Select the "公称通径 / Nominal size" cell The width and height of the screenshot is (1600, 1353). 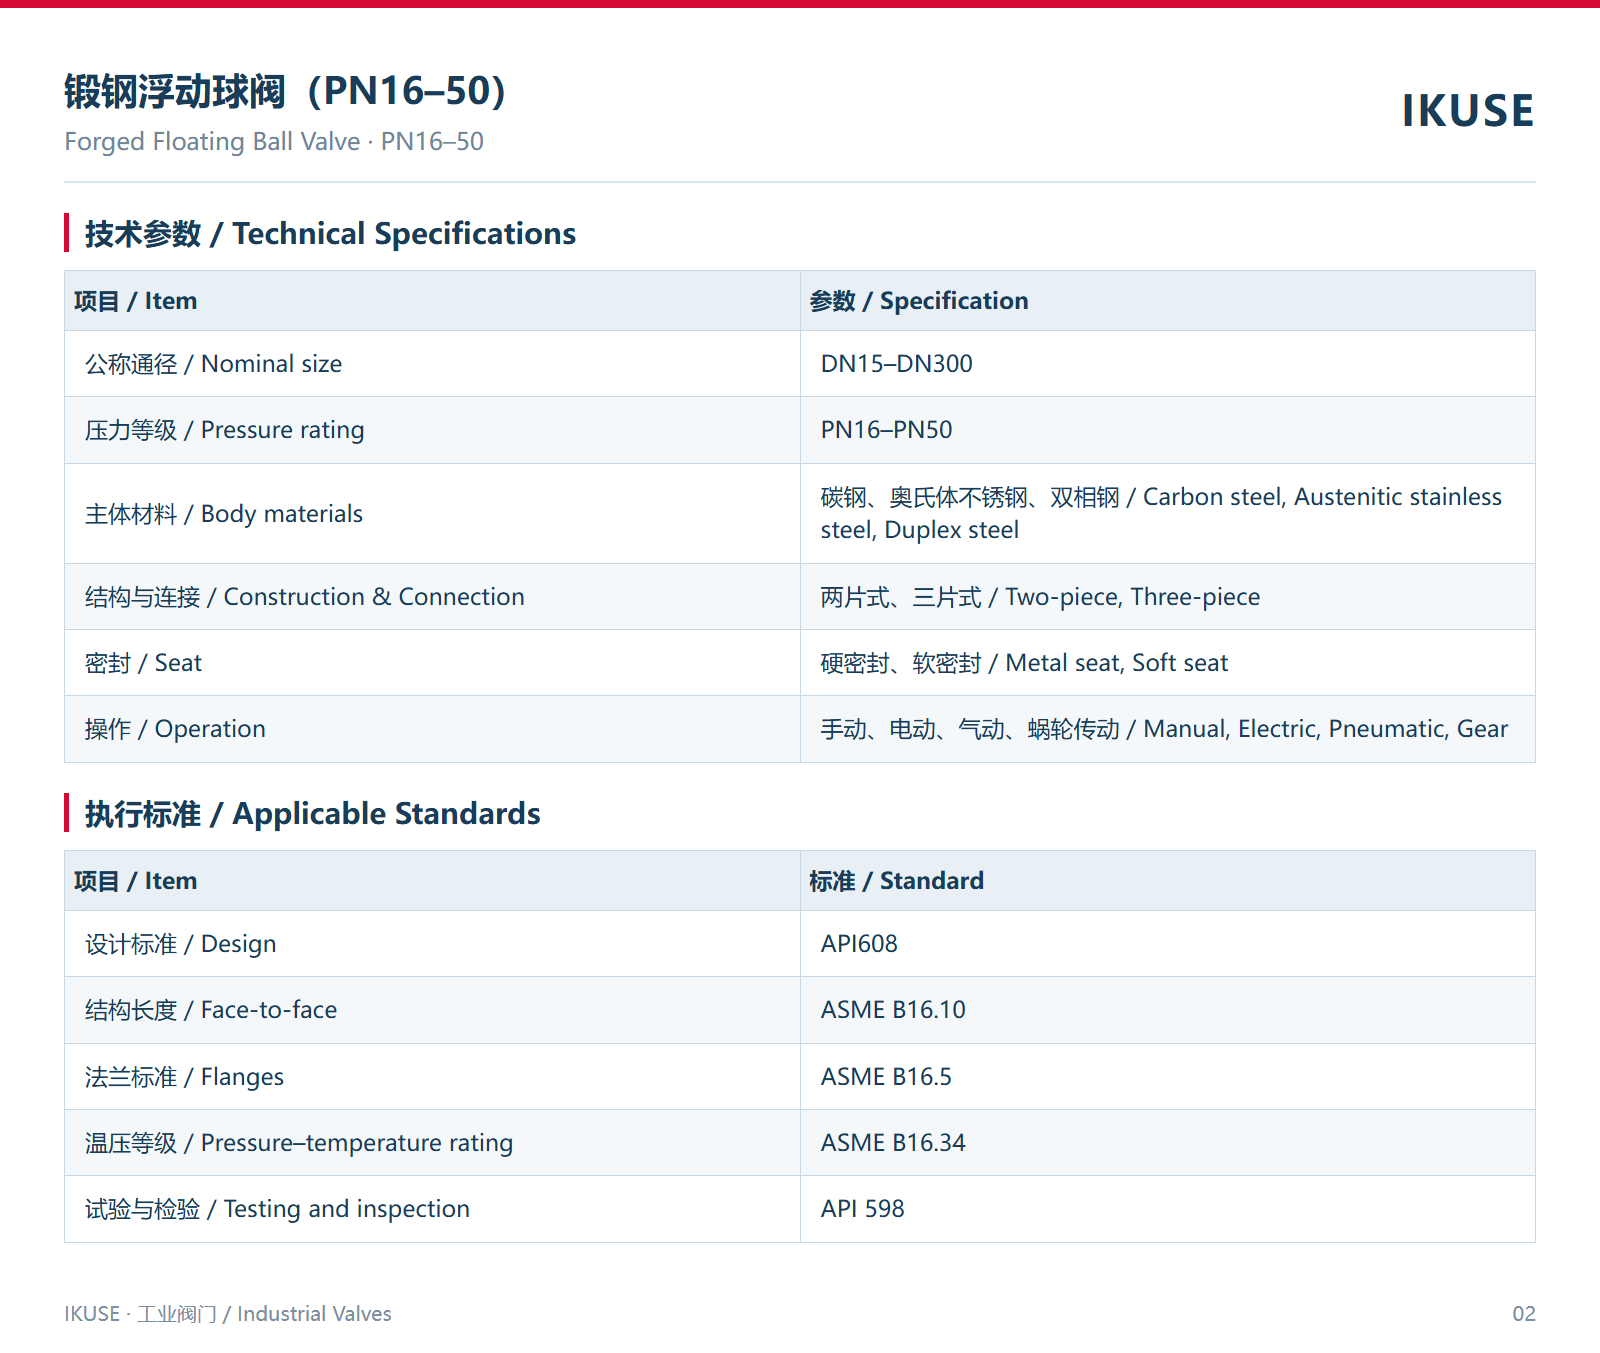[432, 364]
